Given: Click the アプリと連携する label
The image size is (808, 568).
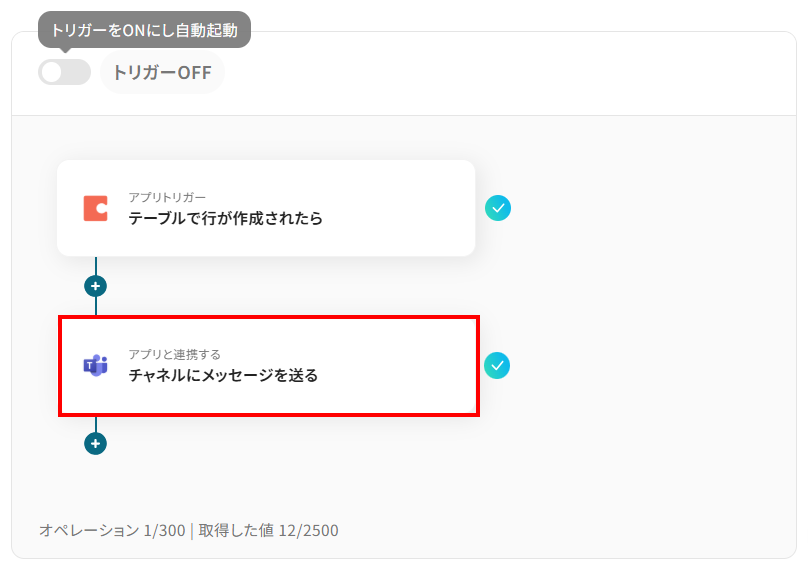Looking at the screenshot, I should [x=174, y=354].
